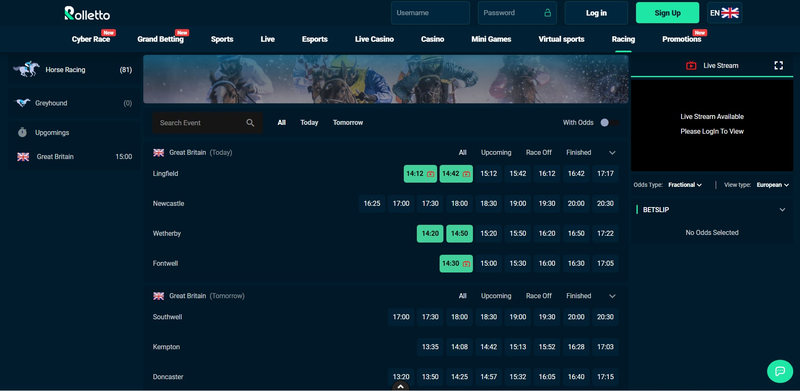Select Lingfield 14:42 race

tap(456, 174)
